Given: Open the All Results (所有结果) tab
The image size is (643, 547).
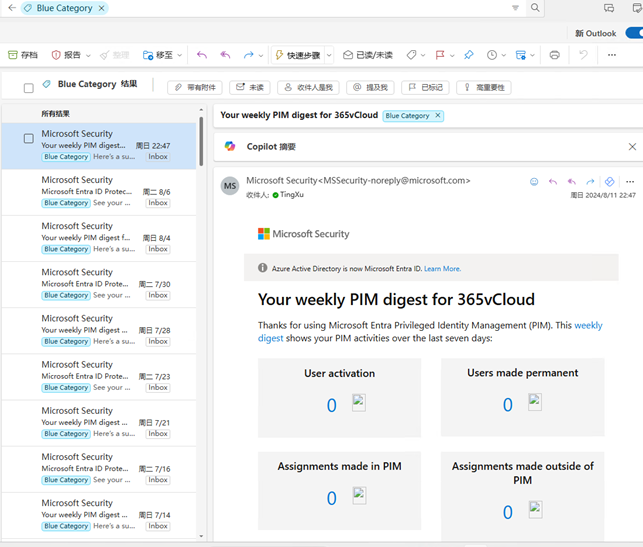Looking at the screenshot, I should tap(55, 114).
